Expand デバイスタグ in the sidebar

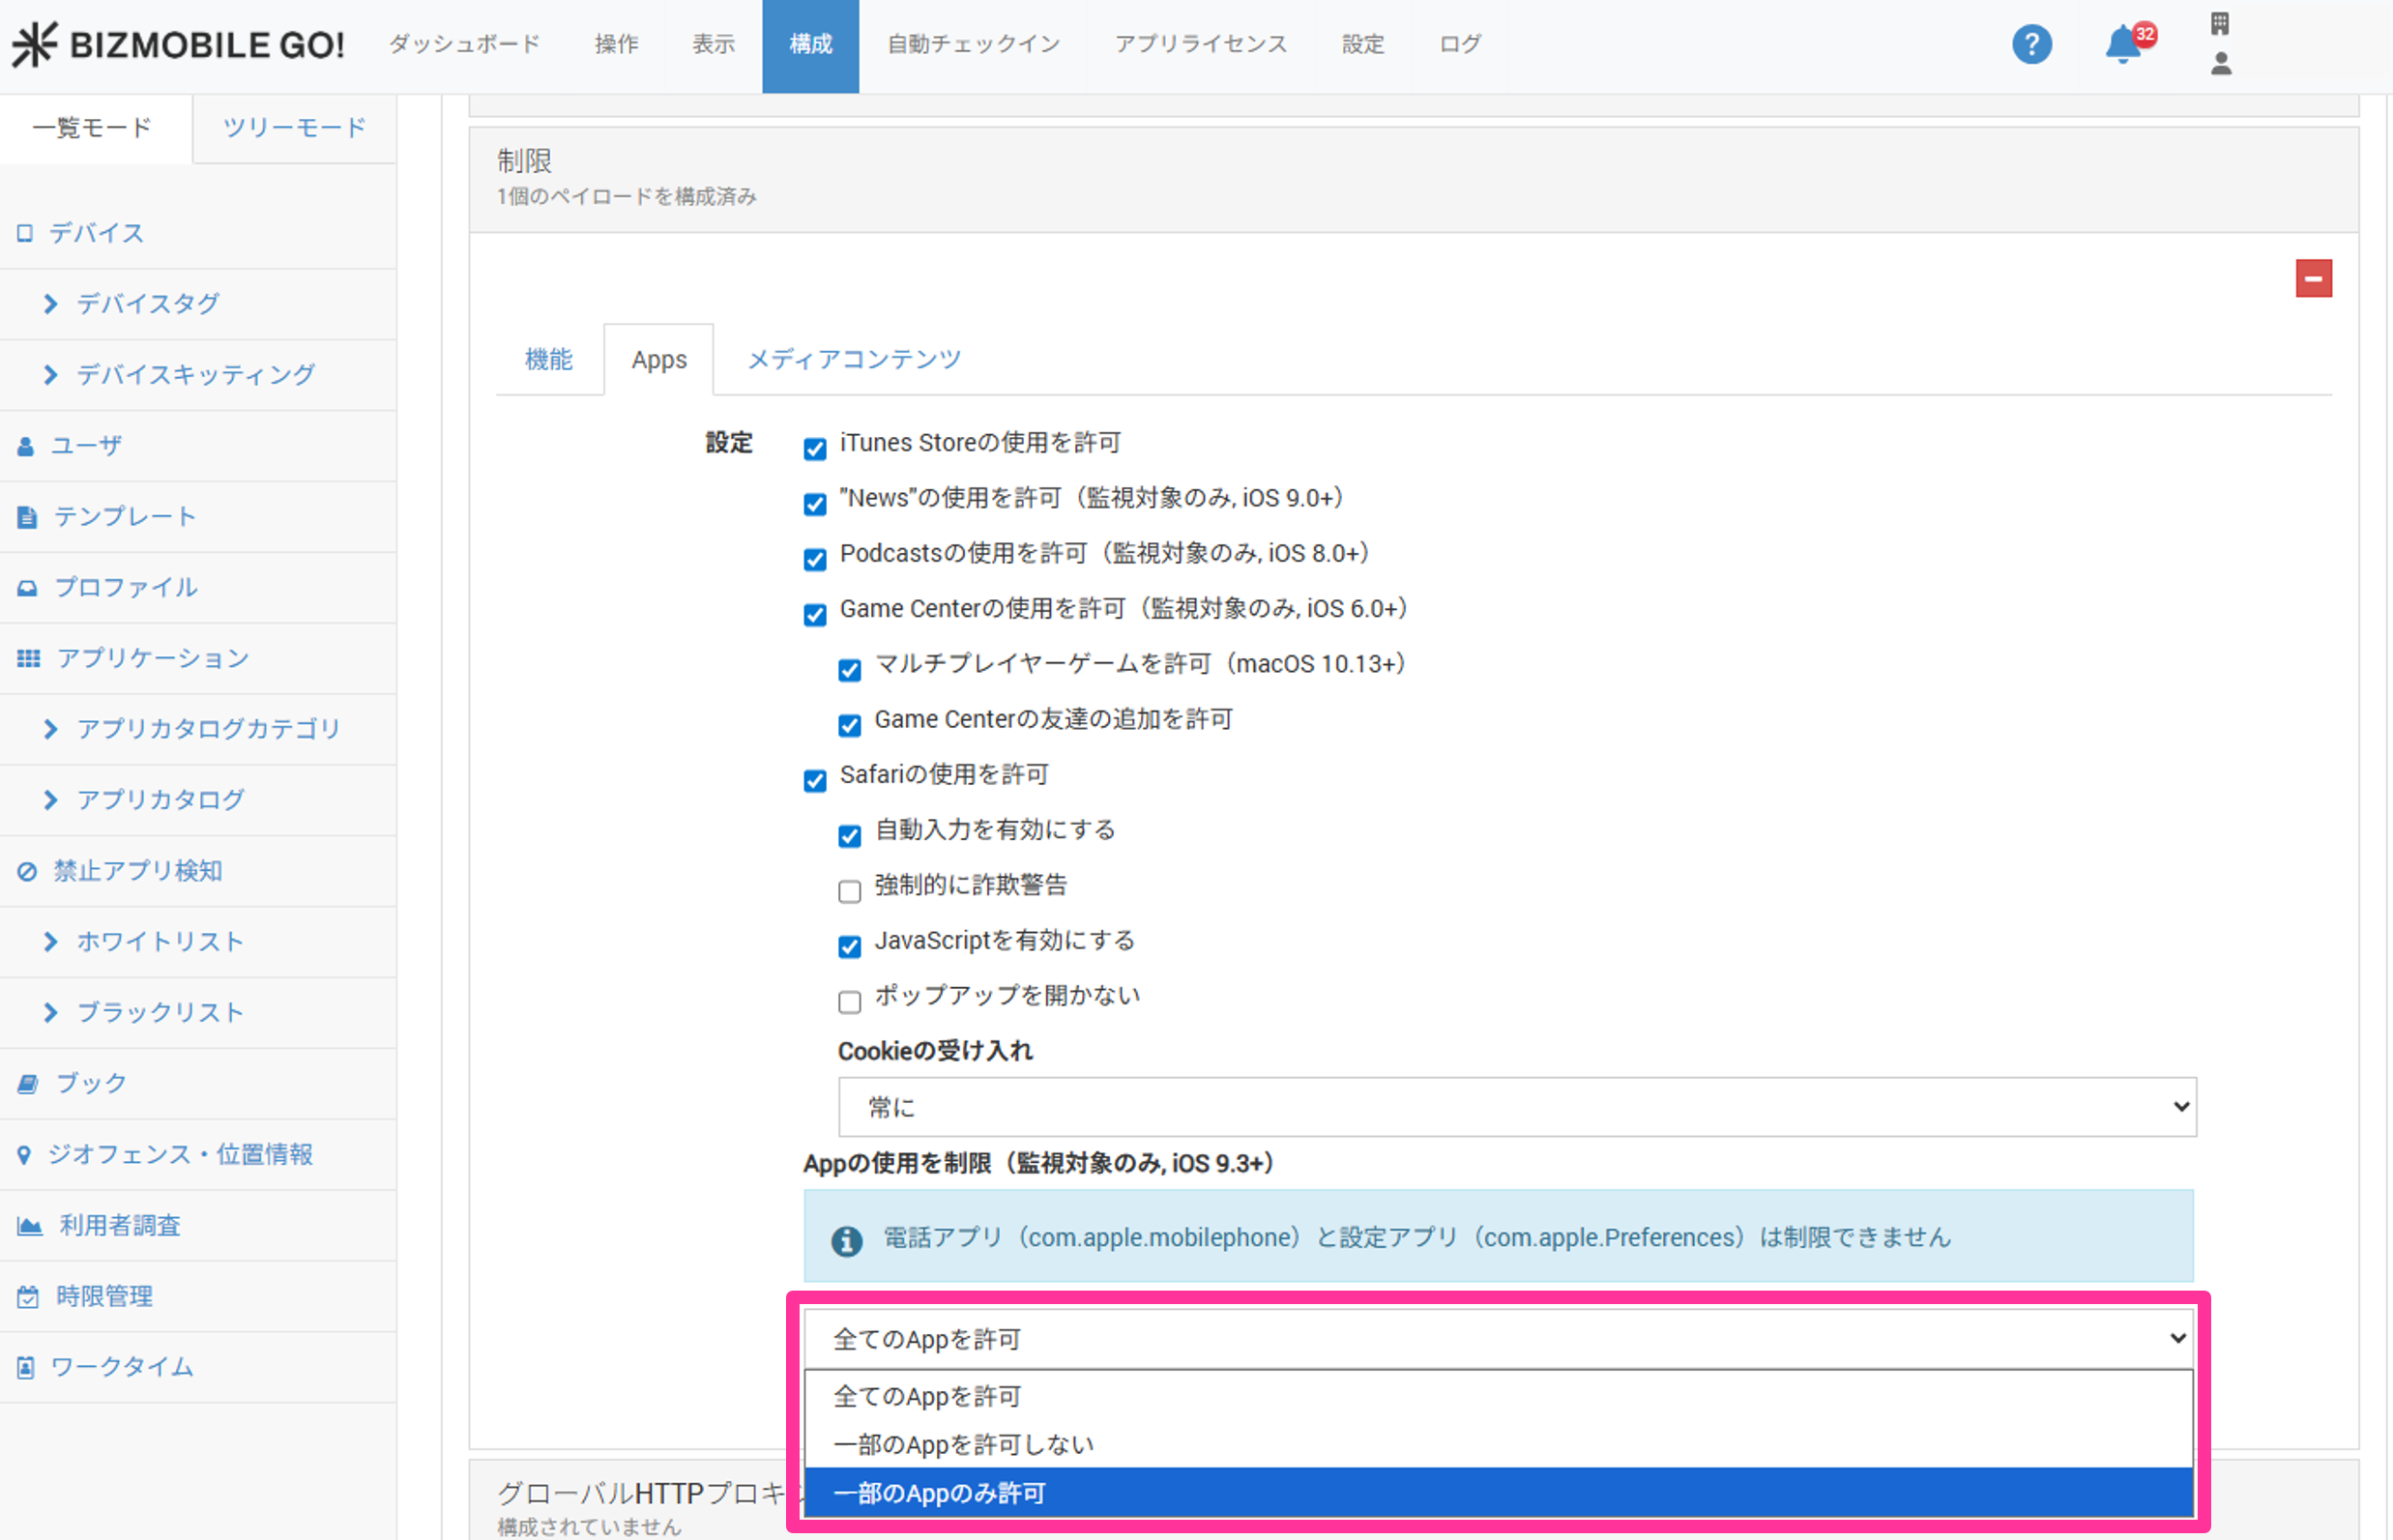point(148,303)
